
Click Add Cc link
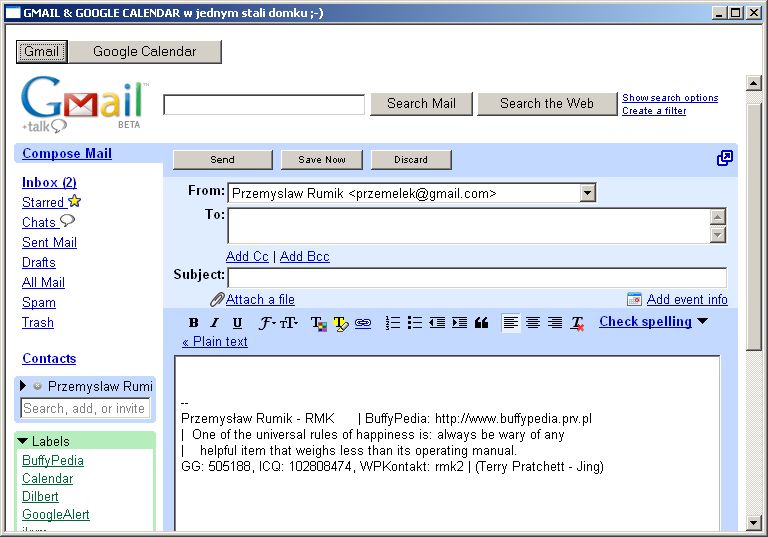[247, 256]
